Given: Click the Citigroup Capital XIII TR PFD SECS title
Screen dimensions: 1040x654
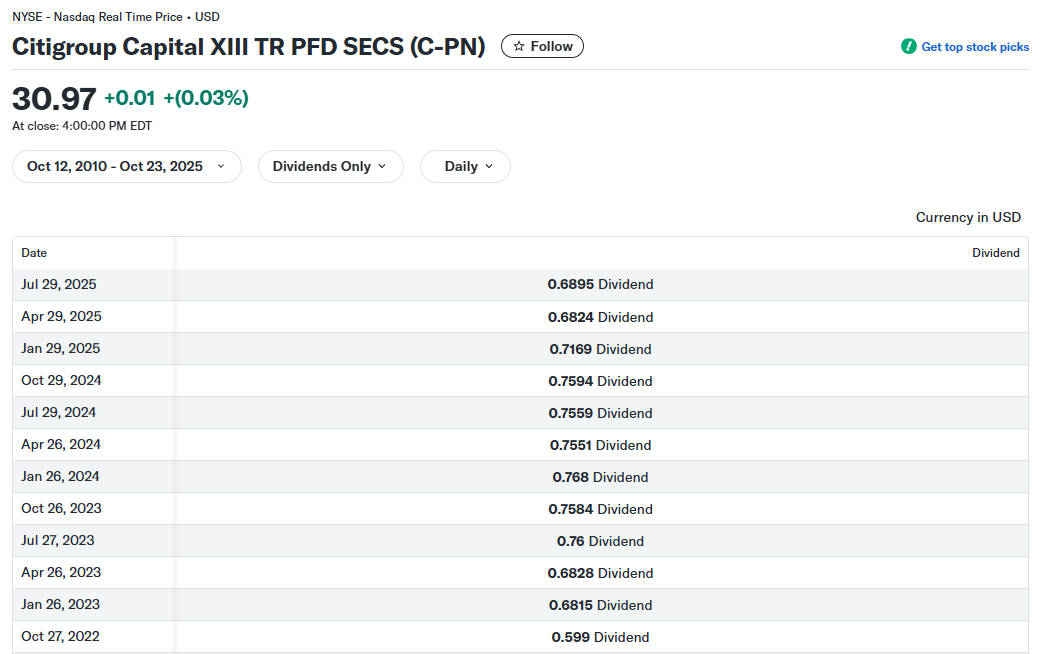Looking at the screenshot, I should [x=248, y=47].
